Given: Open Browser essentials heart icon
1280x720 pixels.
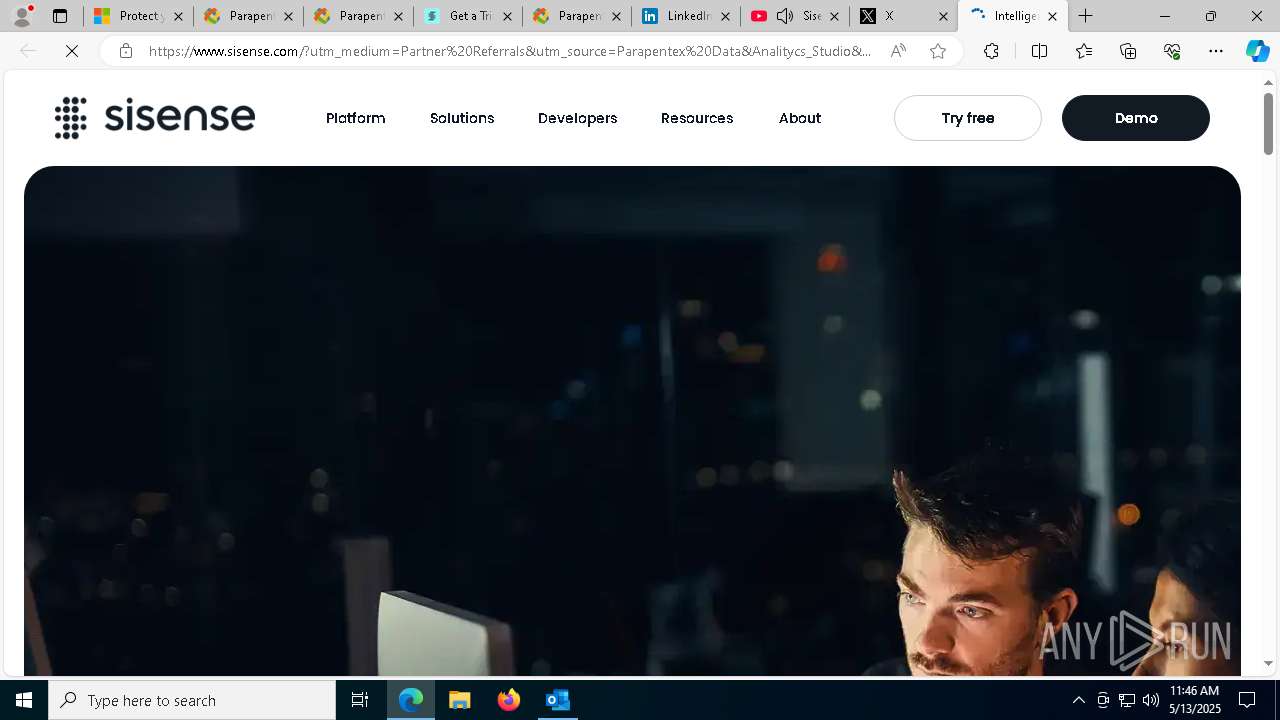Looking at the screenshot, I should click(x=1172, y=51).
